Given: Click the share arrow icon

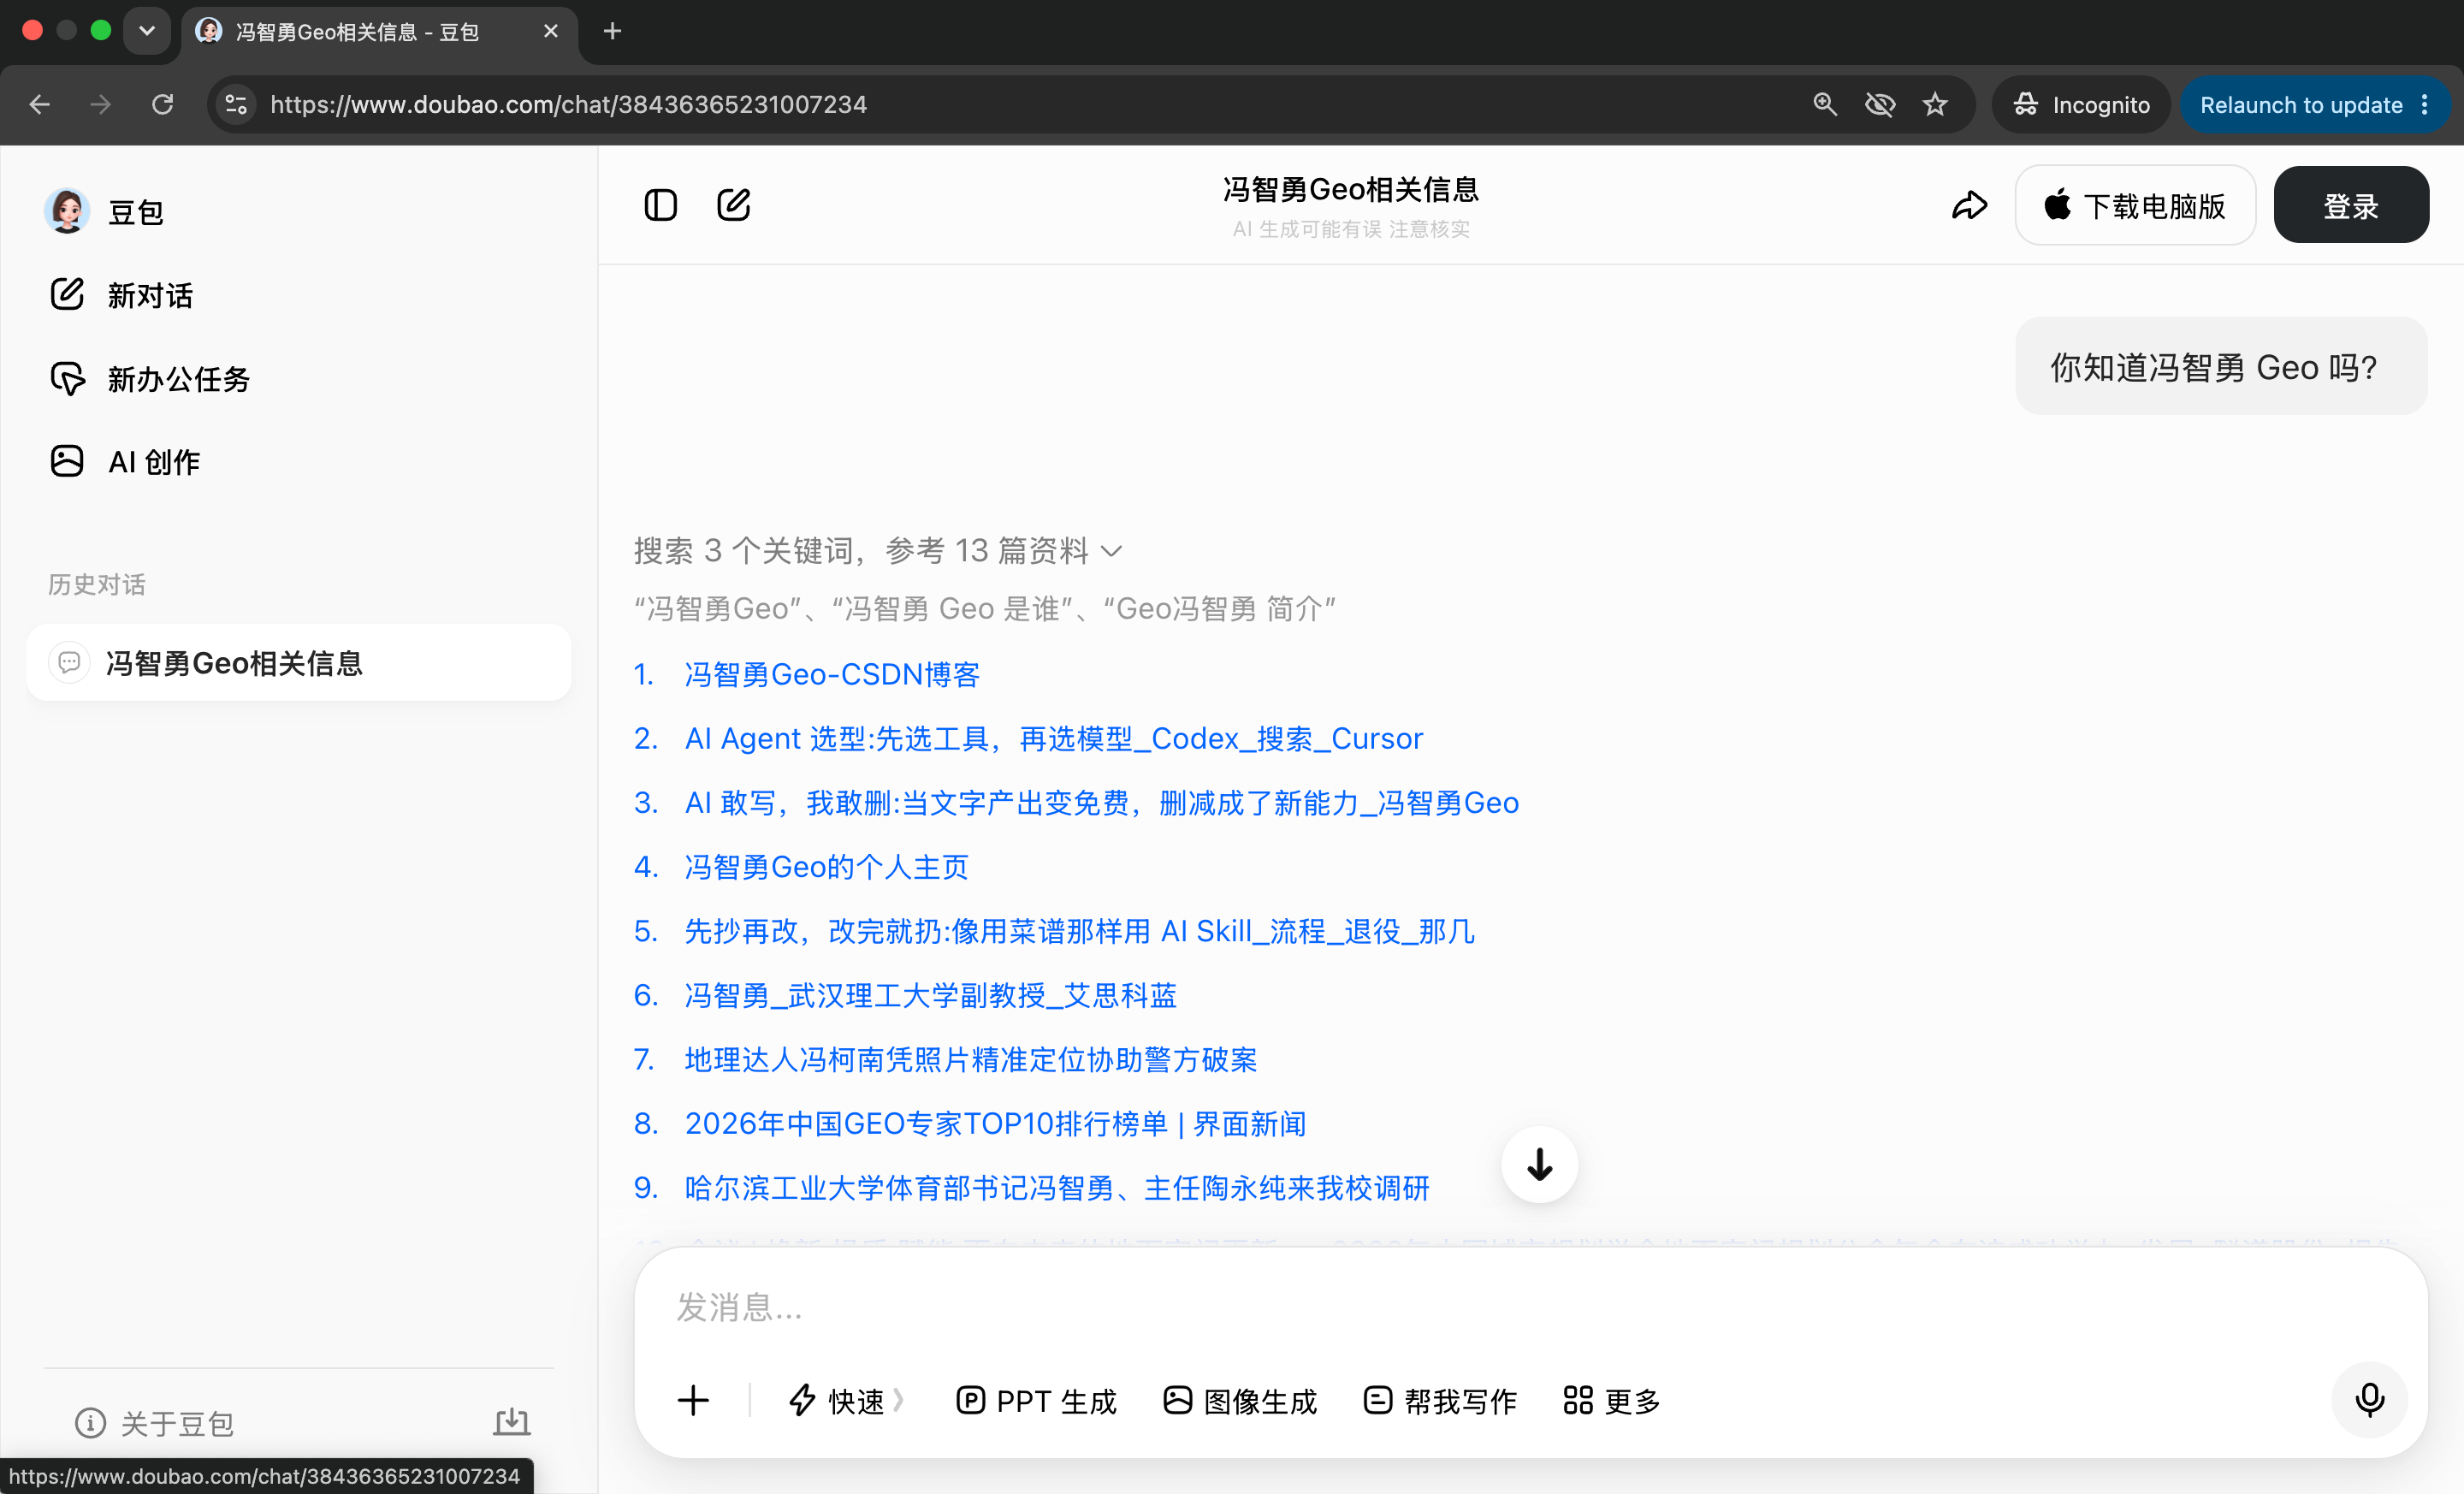Looking at the screenshot, I should (x=1970, y=206).
